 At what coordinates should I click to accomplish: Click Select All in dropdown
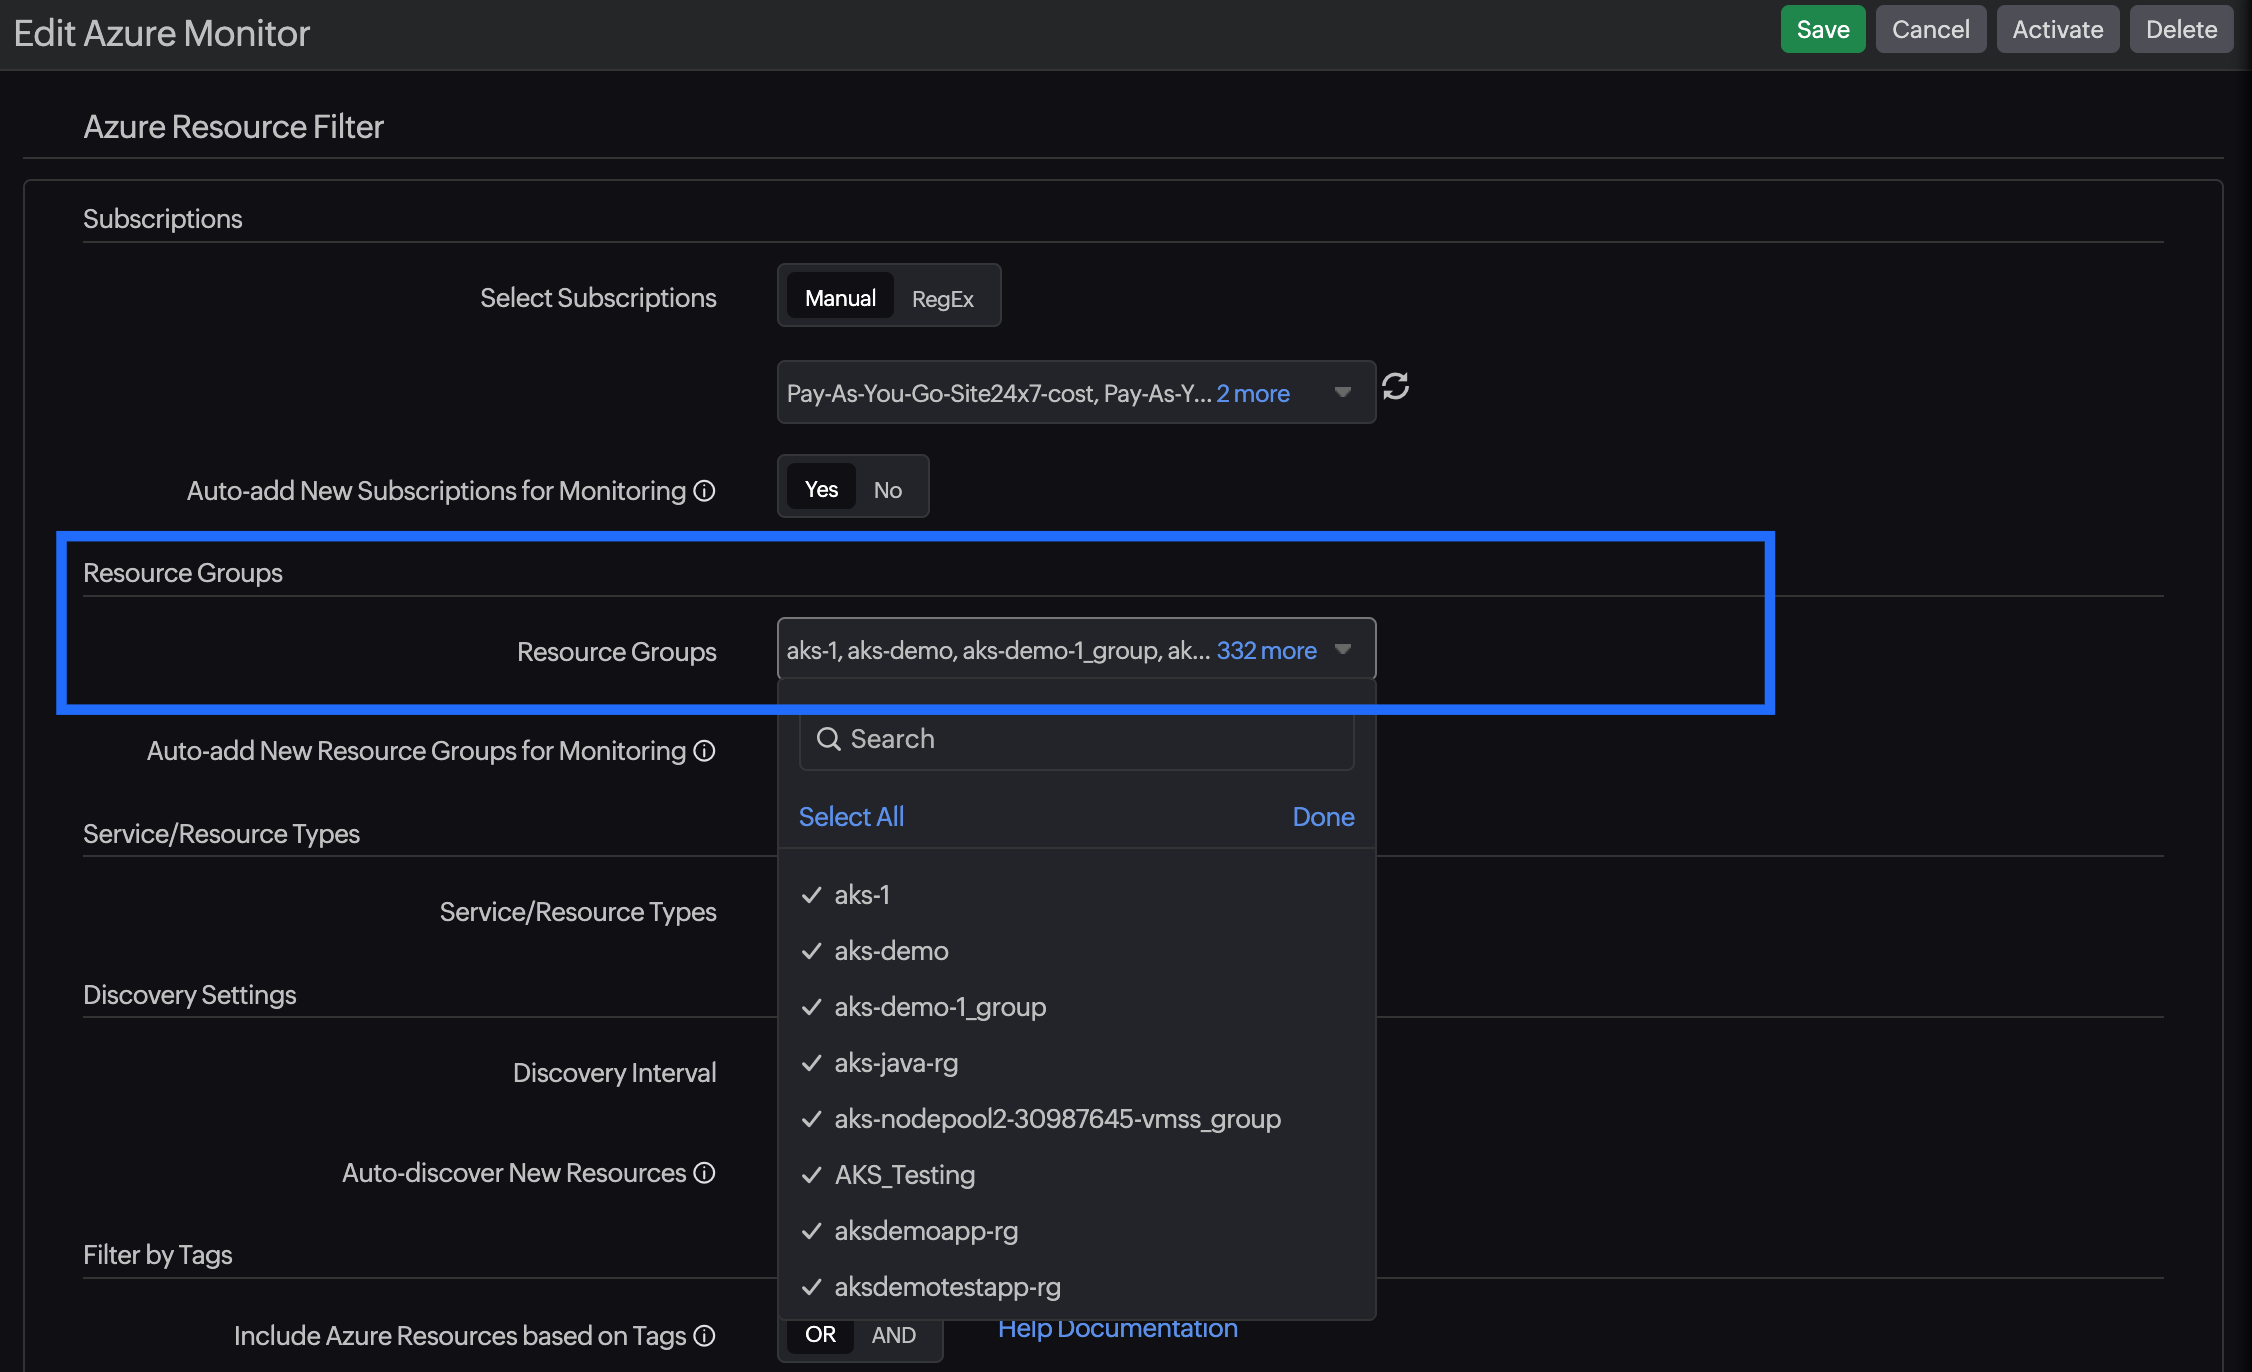coord(851,817)
